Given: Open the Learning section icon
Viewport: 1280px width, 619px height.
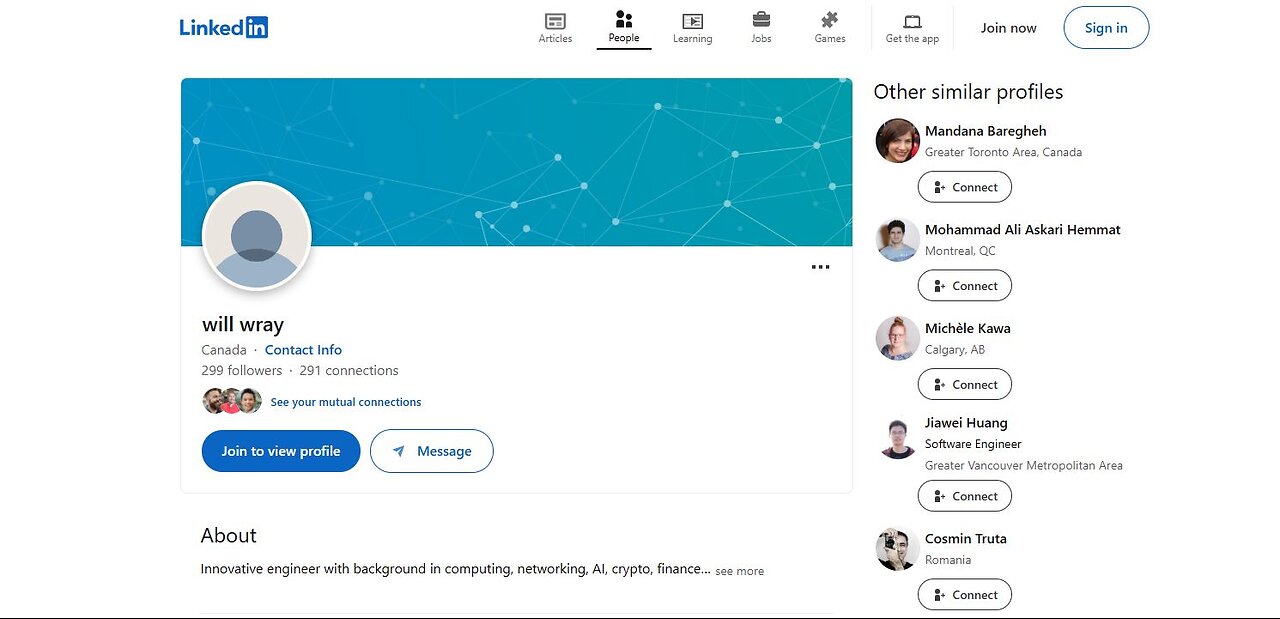Looking at the screenshot, I should point(692,21).
